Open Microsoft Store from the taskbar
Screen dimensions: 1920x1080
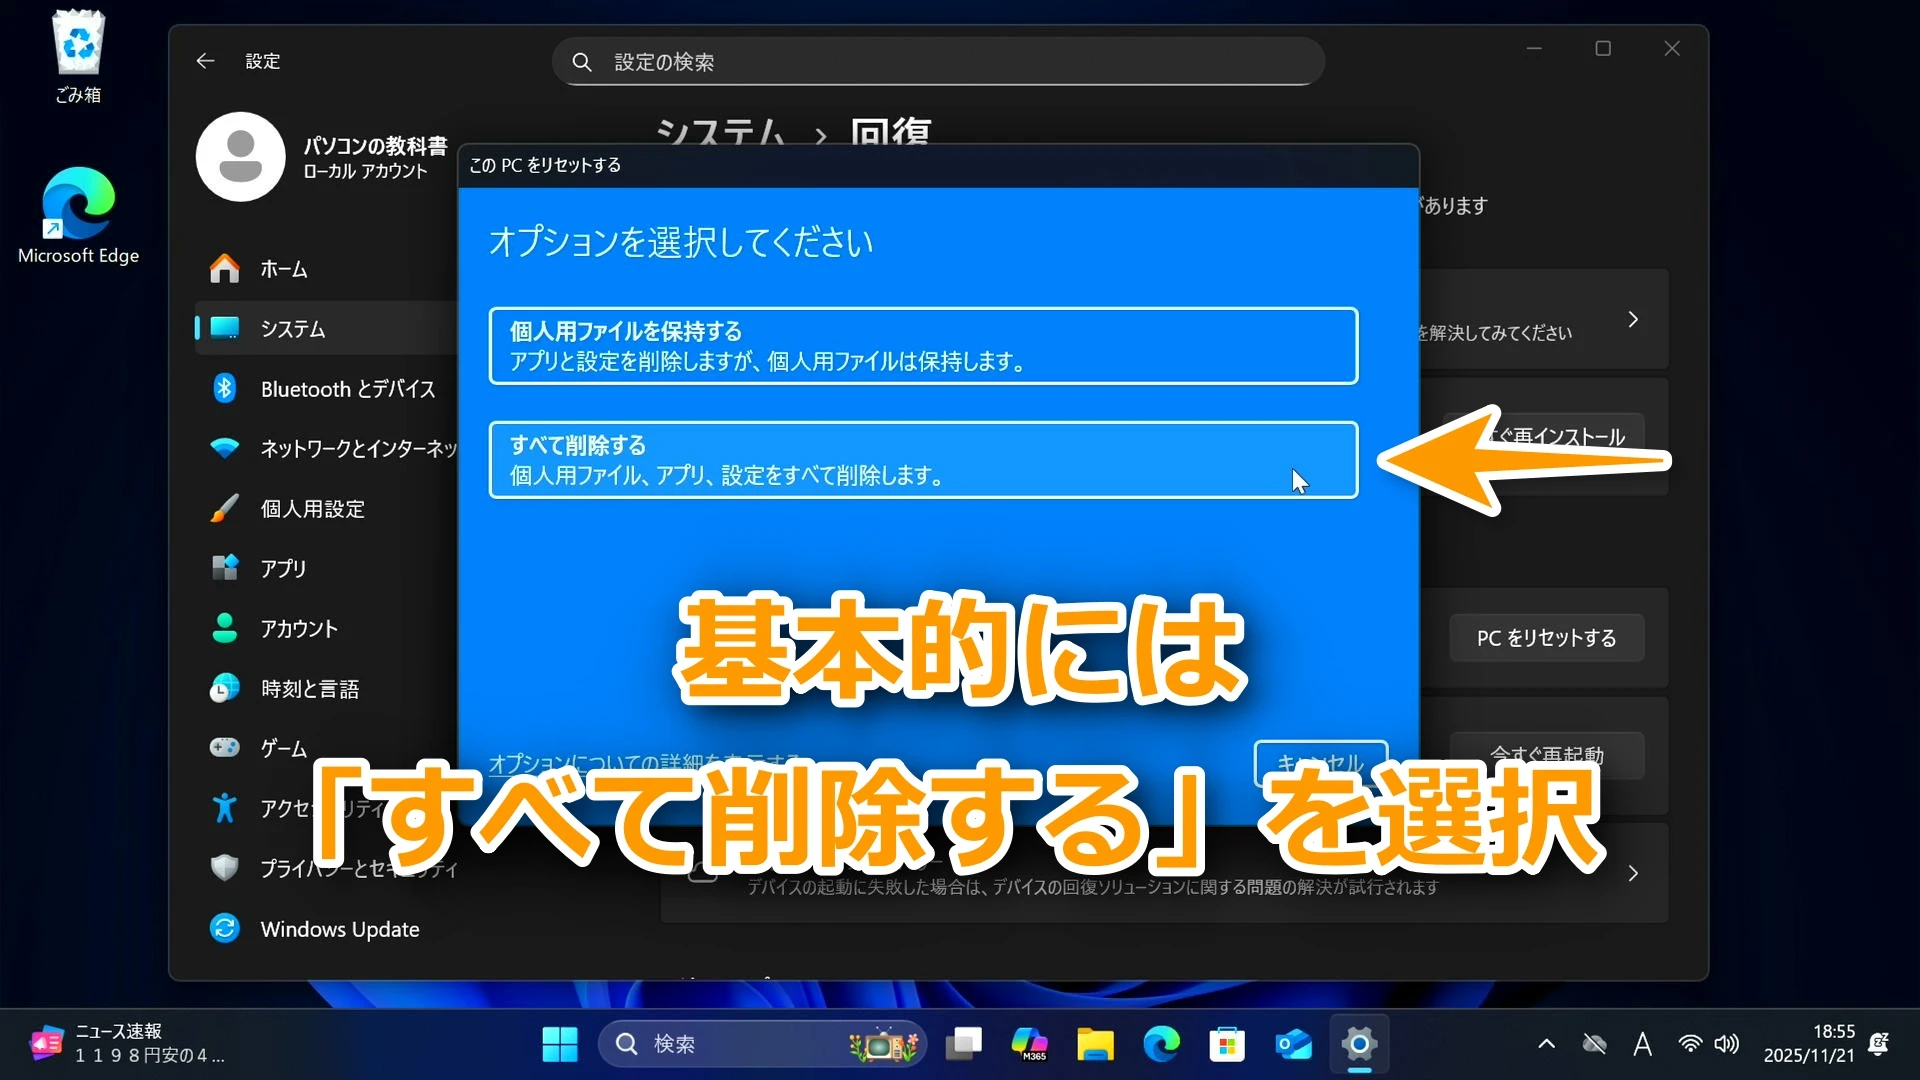tap(1227, 1044)
